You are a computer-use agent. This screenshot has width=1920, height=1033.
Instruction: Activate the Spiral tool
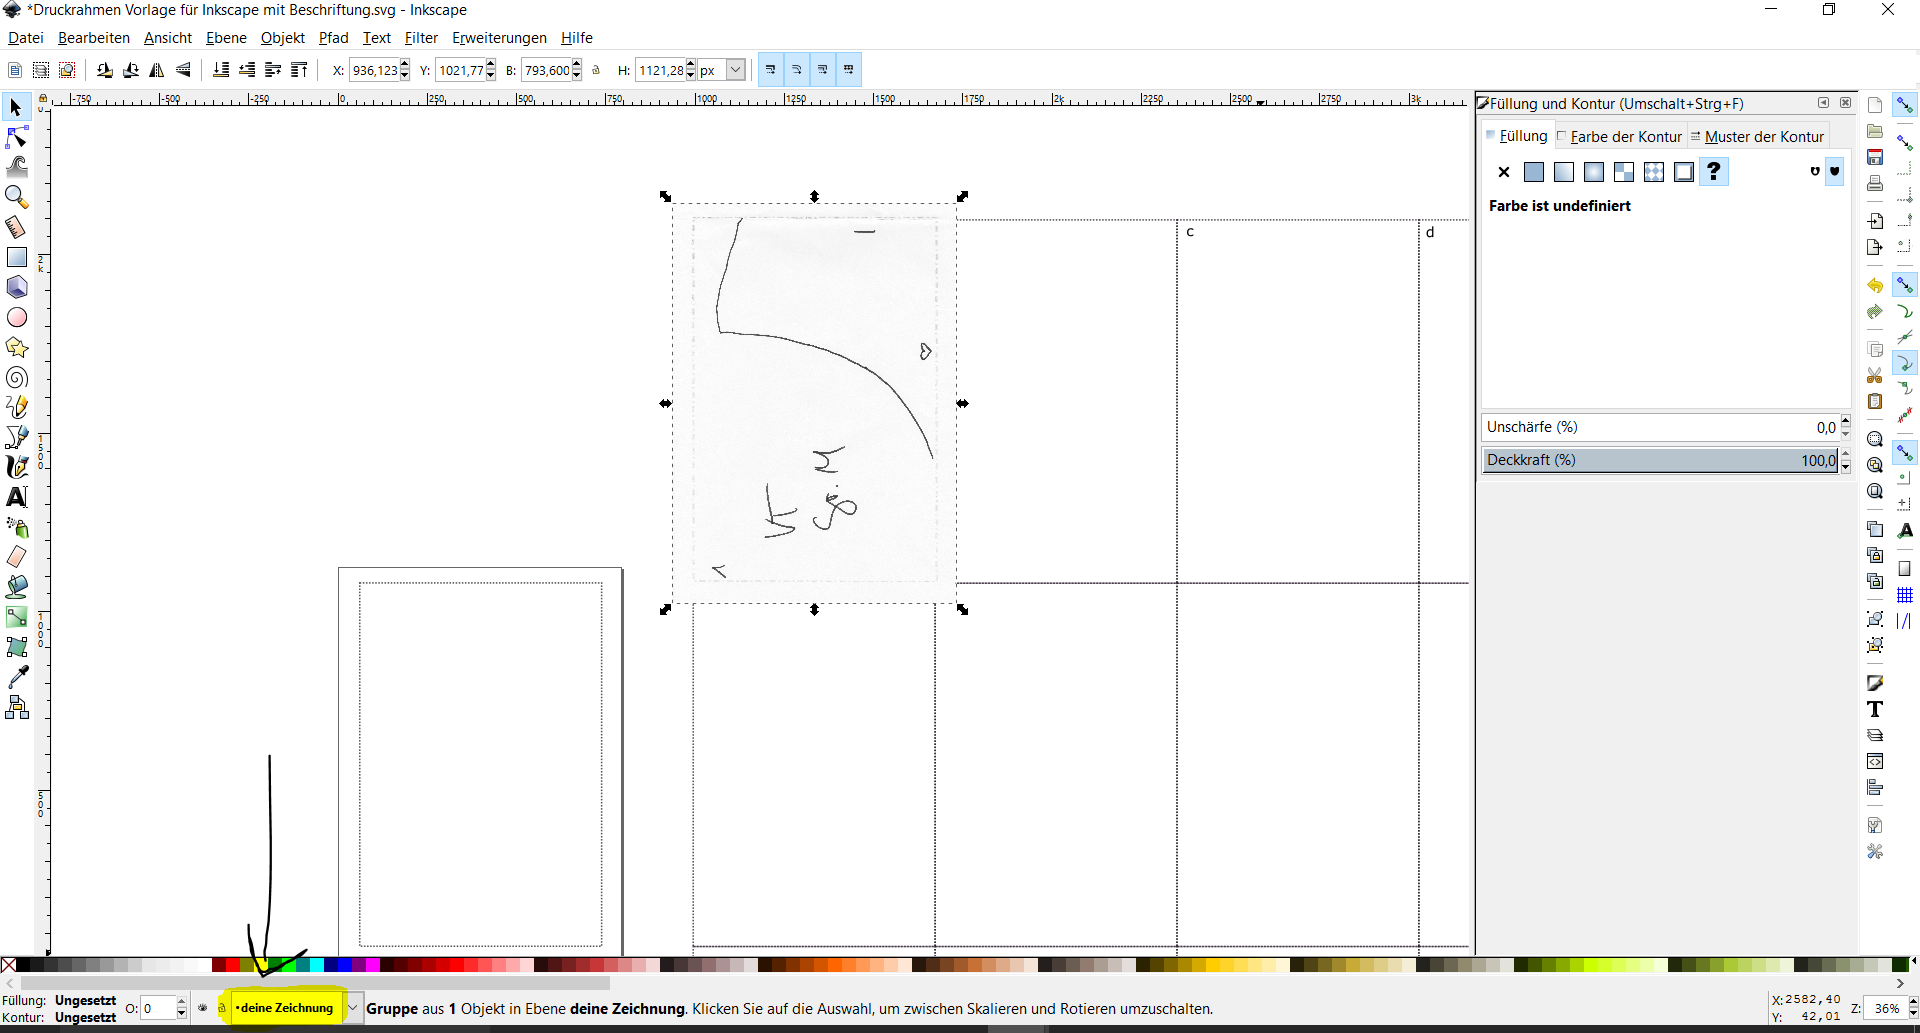click(17, 377)
